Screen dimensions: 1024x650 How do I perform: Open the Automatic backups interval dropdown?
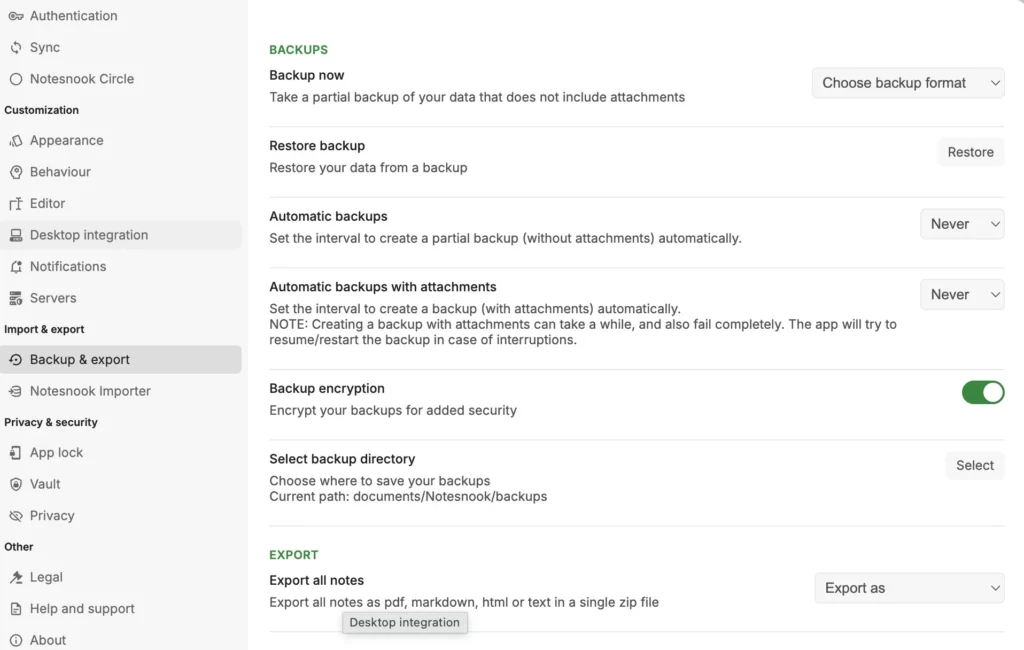963,224
